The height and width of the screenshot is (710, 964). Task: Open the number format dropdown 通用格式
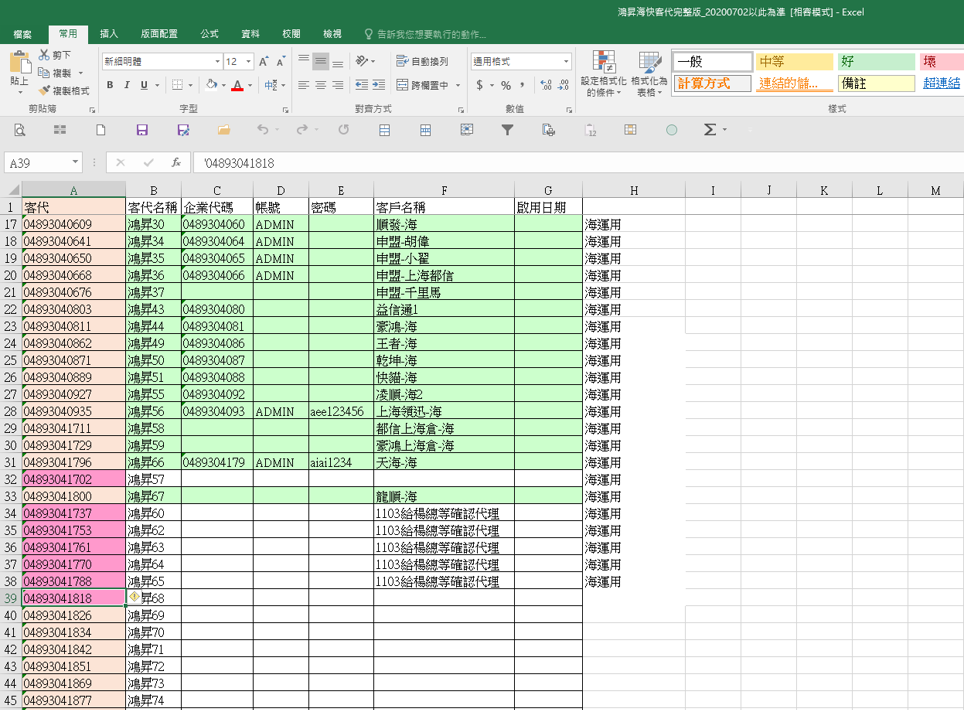565,62
